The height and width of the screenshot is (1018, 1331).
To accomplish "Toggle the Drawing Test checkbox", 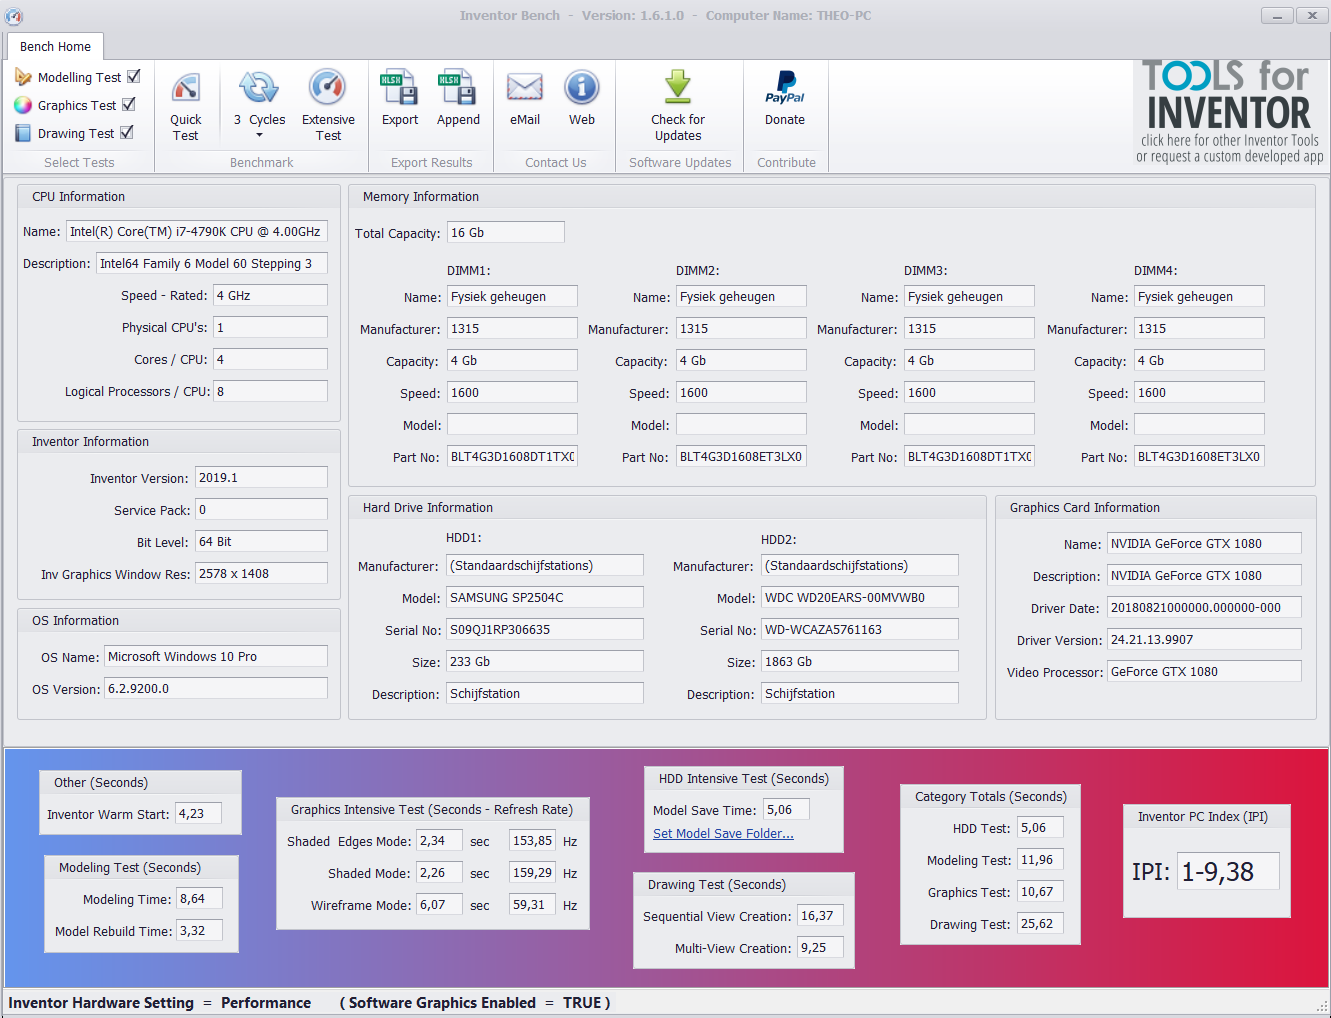I will 128,132.
